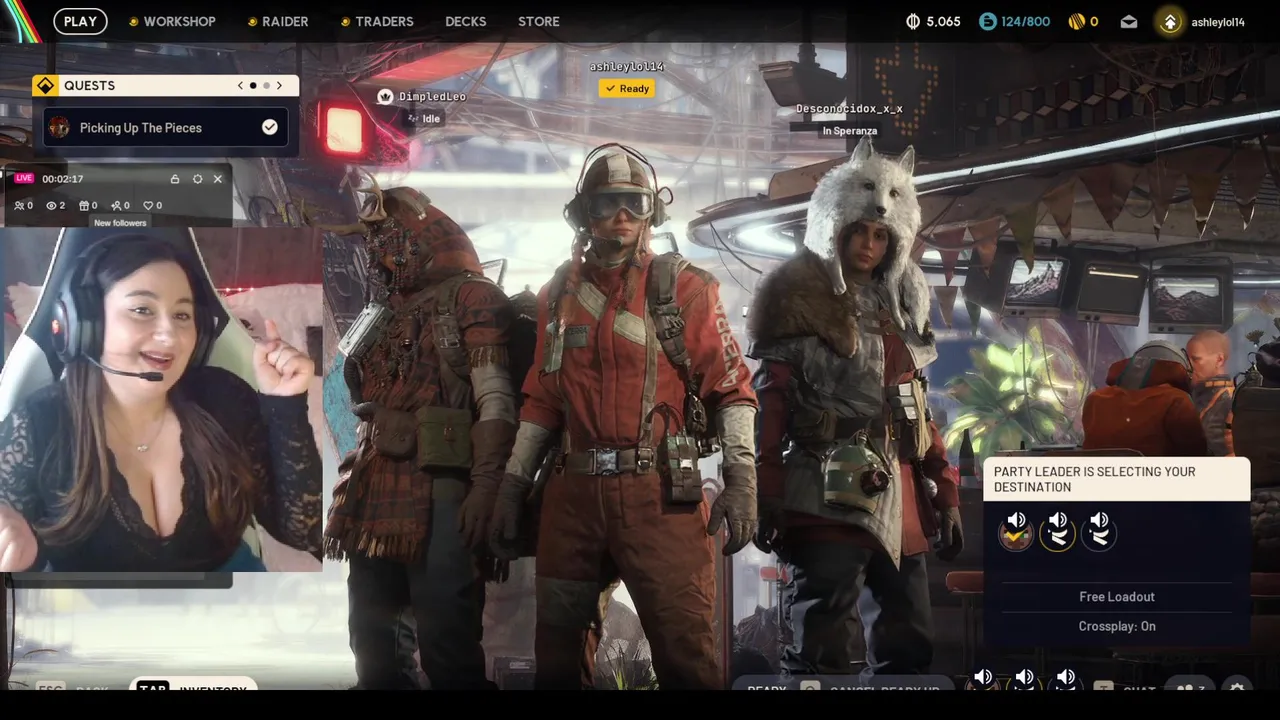The width and height of the screenshot is (1280, 720).
Task: Click the party leader destination notice
Action: pos(1117,479)
